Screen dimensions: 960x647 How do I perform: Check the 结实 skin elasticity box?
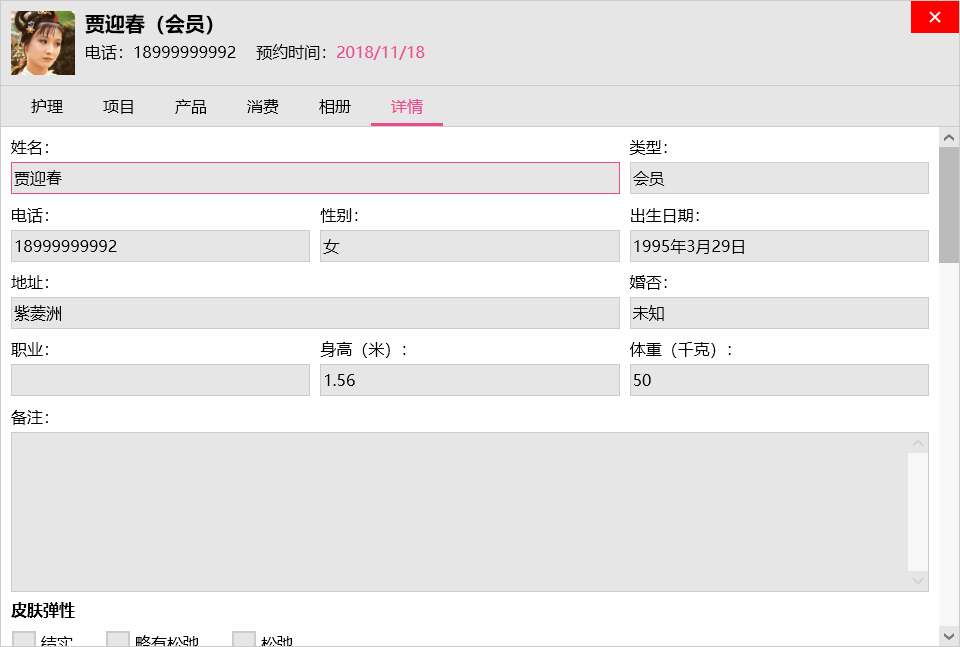coord(24,640)
